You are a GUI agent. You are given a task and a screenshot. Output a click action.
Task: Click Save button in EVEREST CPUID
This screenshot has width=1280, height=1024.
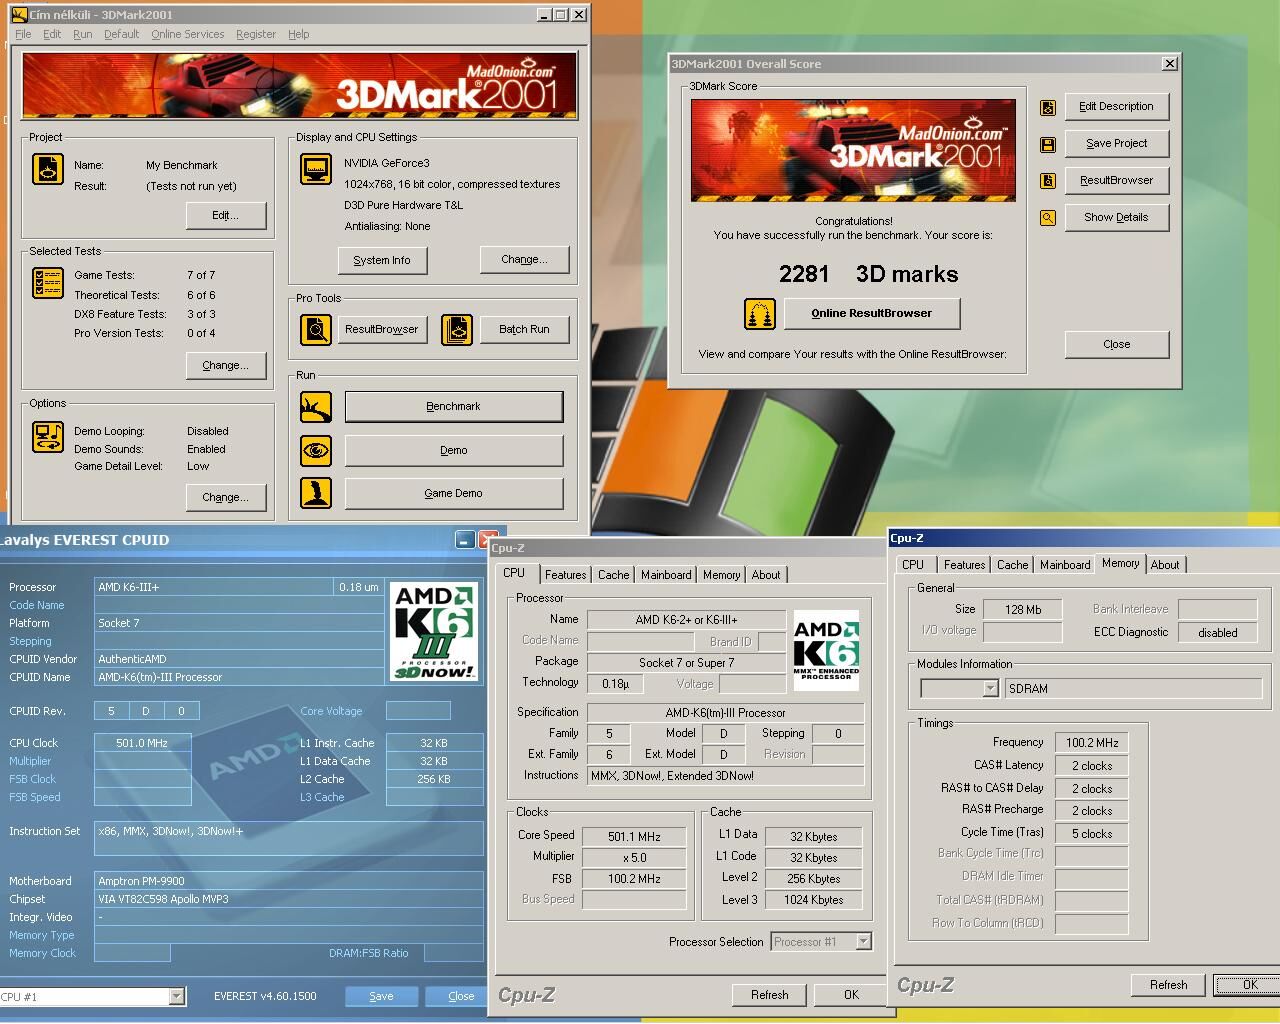381,996
